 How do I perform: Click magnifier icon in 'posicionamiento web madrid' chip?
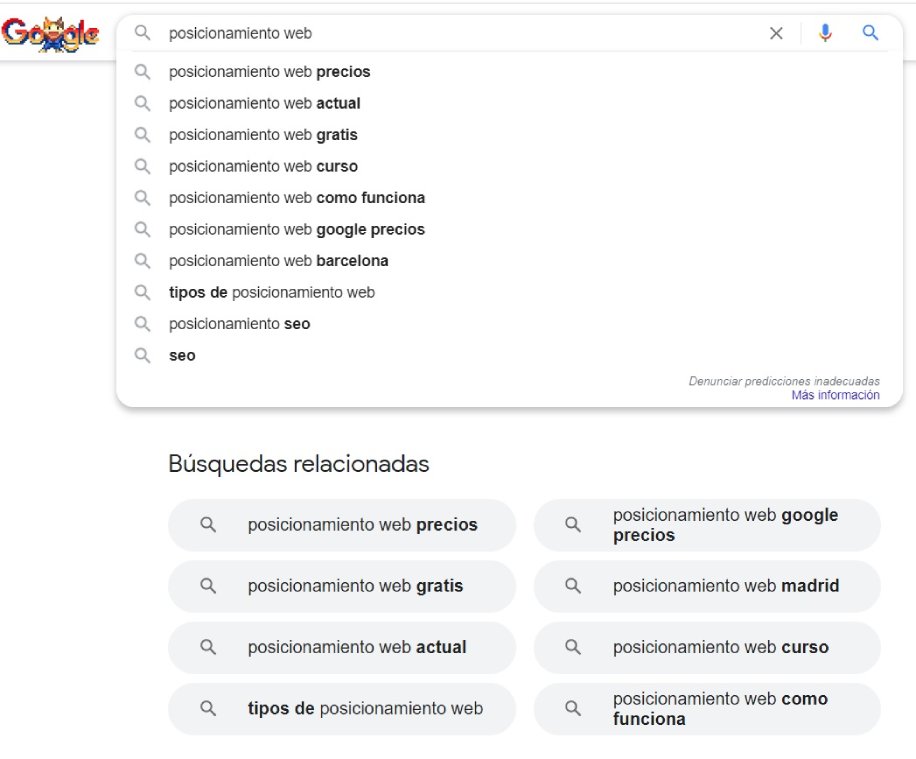pyautogui.click(x=572, y=586)
